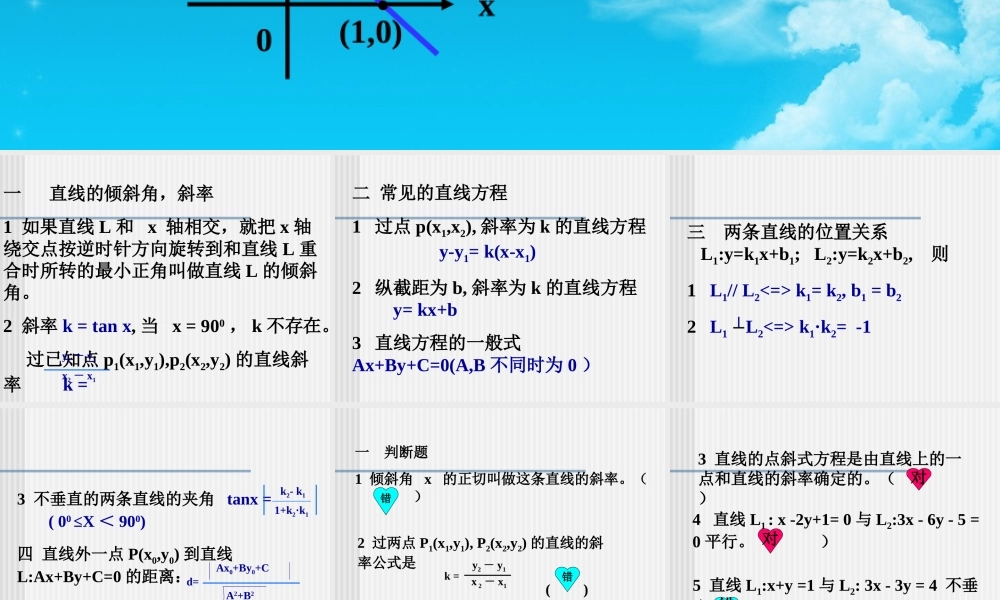
Task: Click the perpendicular condition L1 ⊥L2<=> k1·k2= -1
Action: tap(790, 328)
